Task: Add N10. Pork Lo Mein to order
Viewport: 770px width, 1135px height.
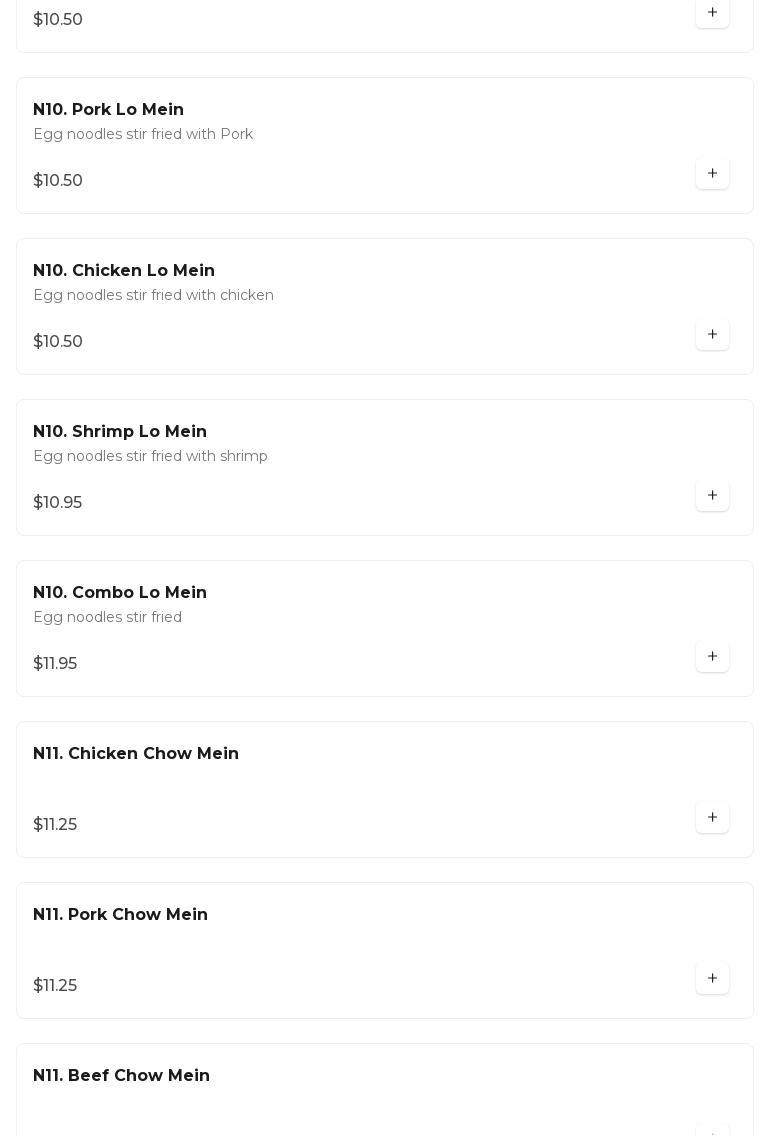Action: pos(712,174)
